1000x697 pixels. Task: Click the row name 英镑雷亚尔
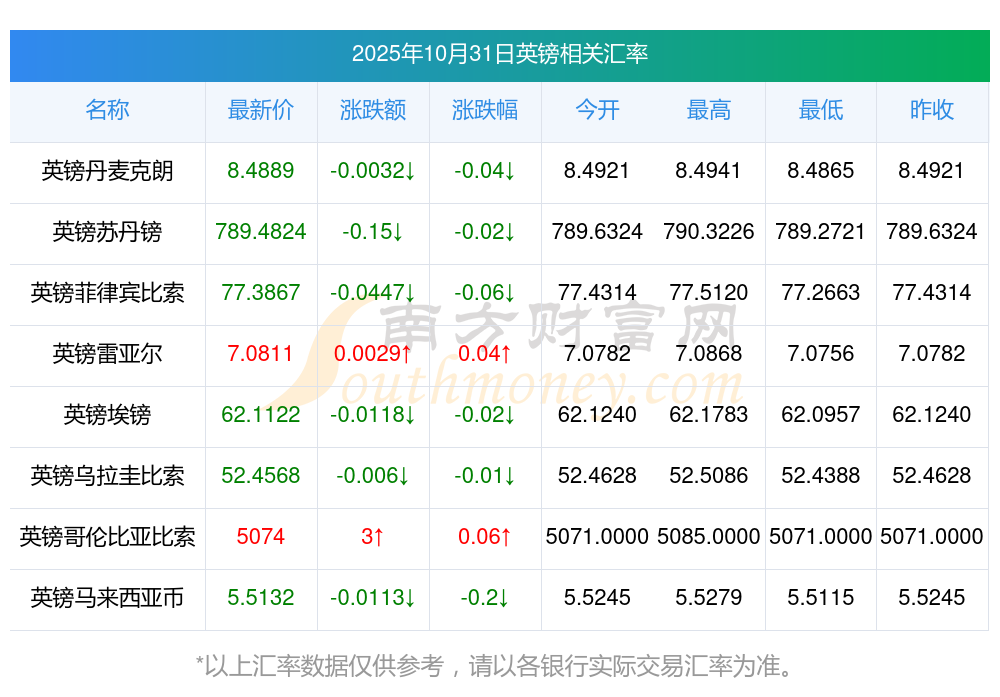[x=107, y=353]
